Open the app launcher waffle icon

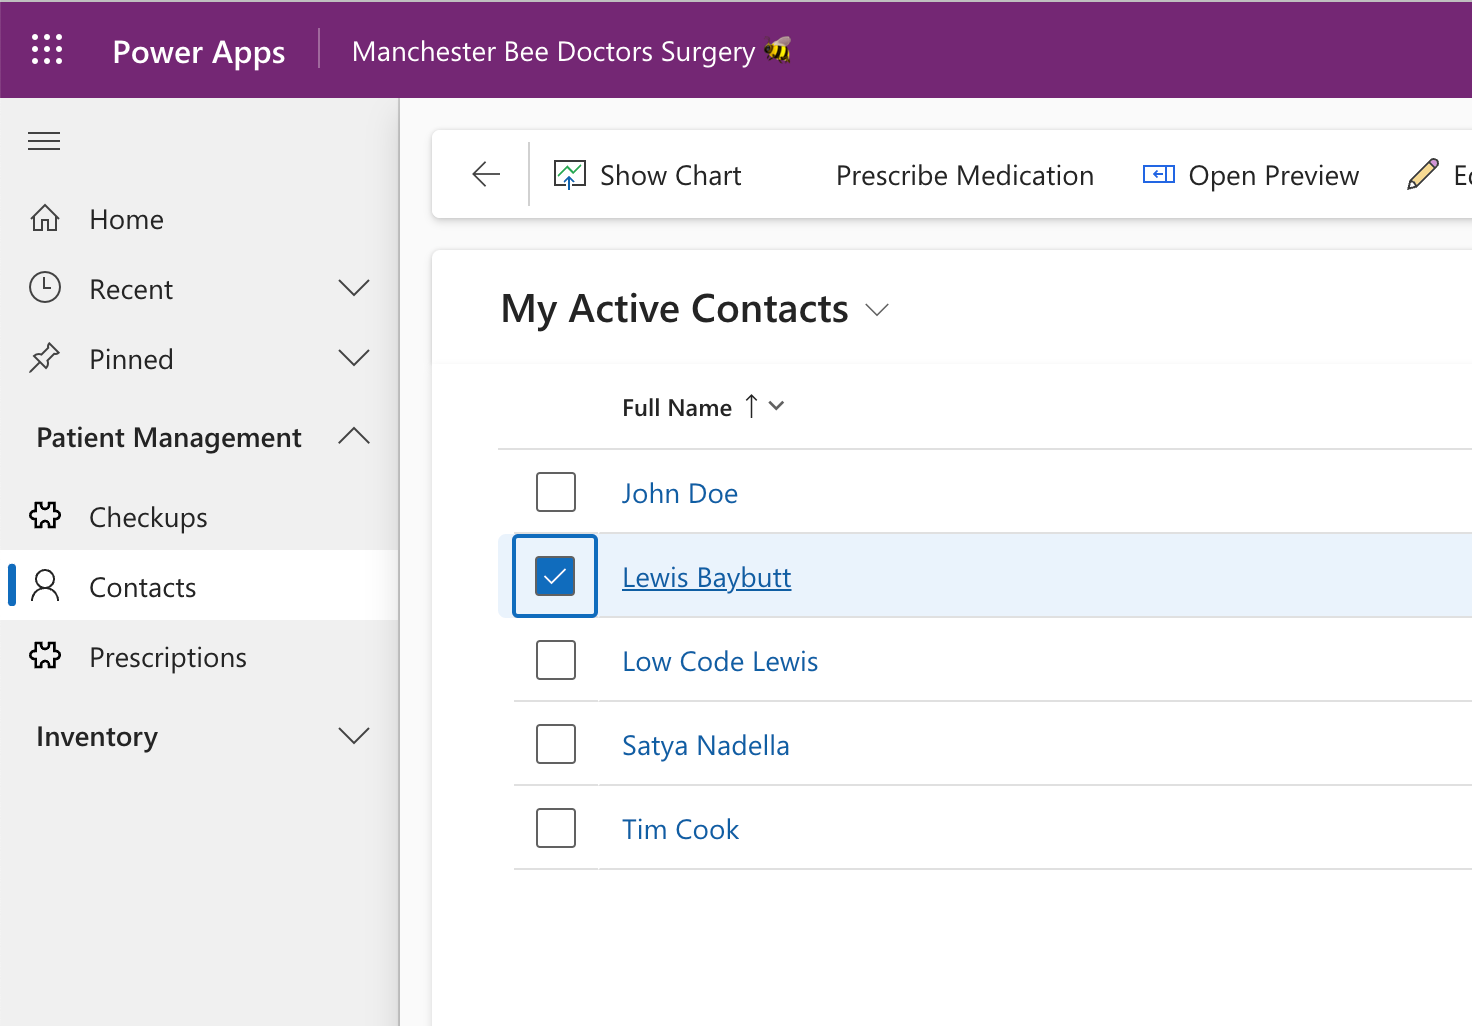pyautogui.click(x=47, y=49)
